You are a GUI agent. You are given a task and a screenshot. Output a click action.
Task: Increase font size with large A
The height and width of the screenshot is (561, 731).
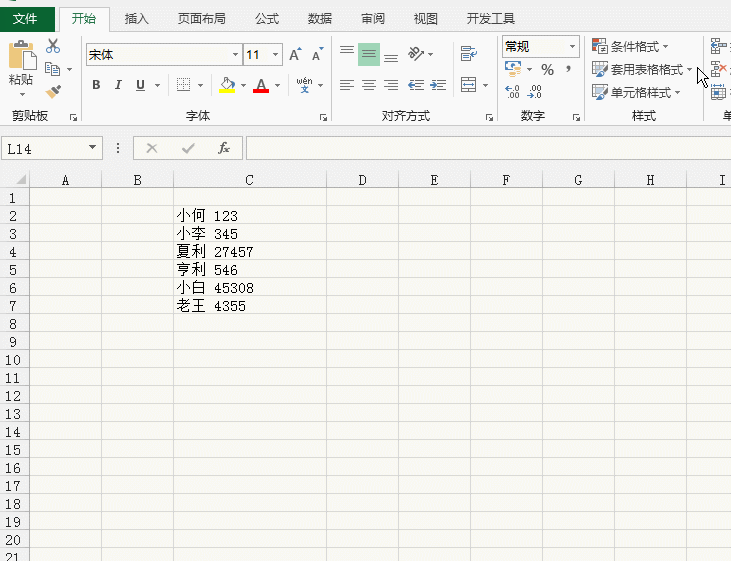[295, 55]
